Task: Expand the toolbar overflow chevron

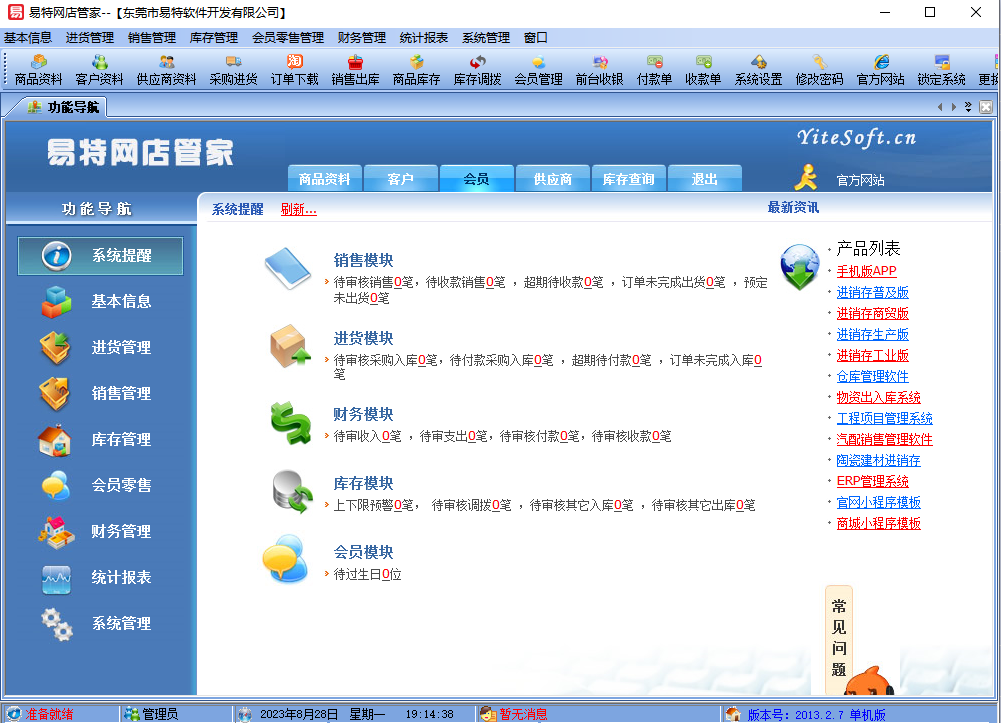Action: tap(968, 105)
